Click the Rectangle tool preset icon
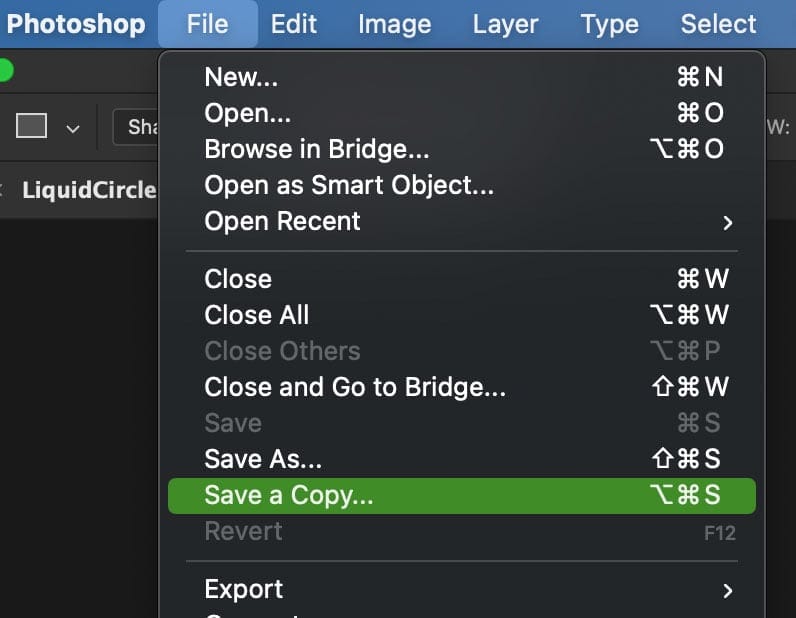This screenshot has height=618, width=796. click(x=32, y=127)
